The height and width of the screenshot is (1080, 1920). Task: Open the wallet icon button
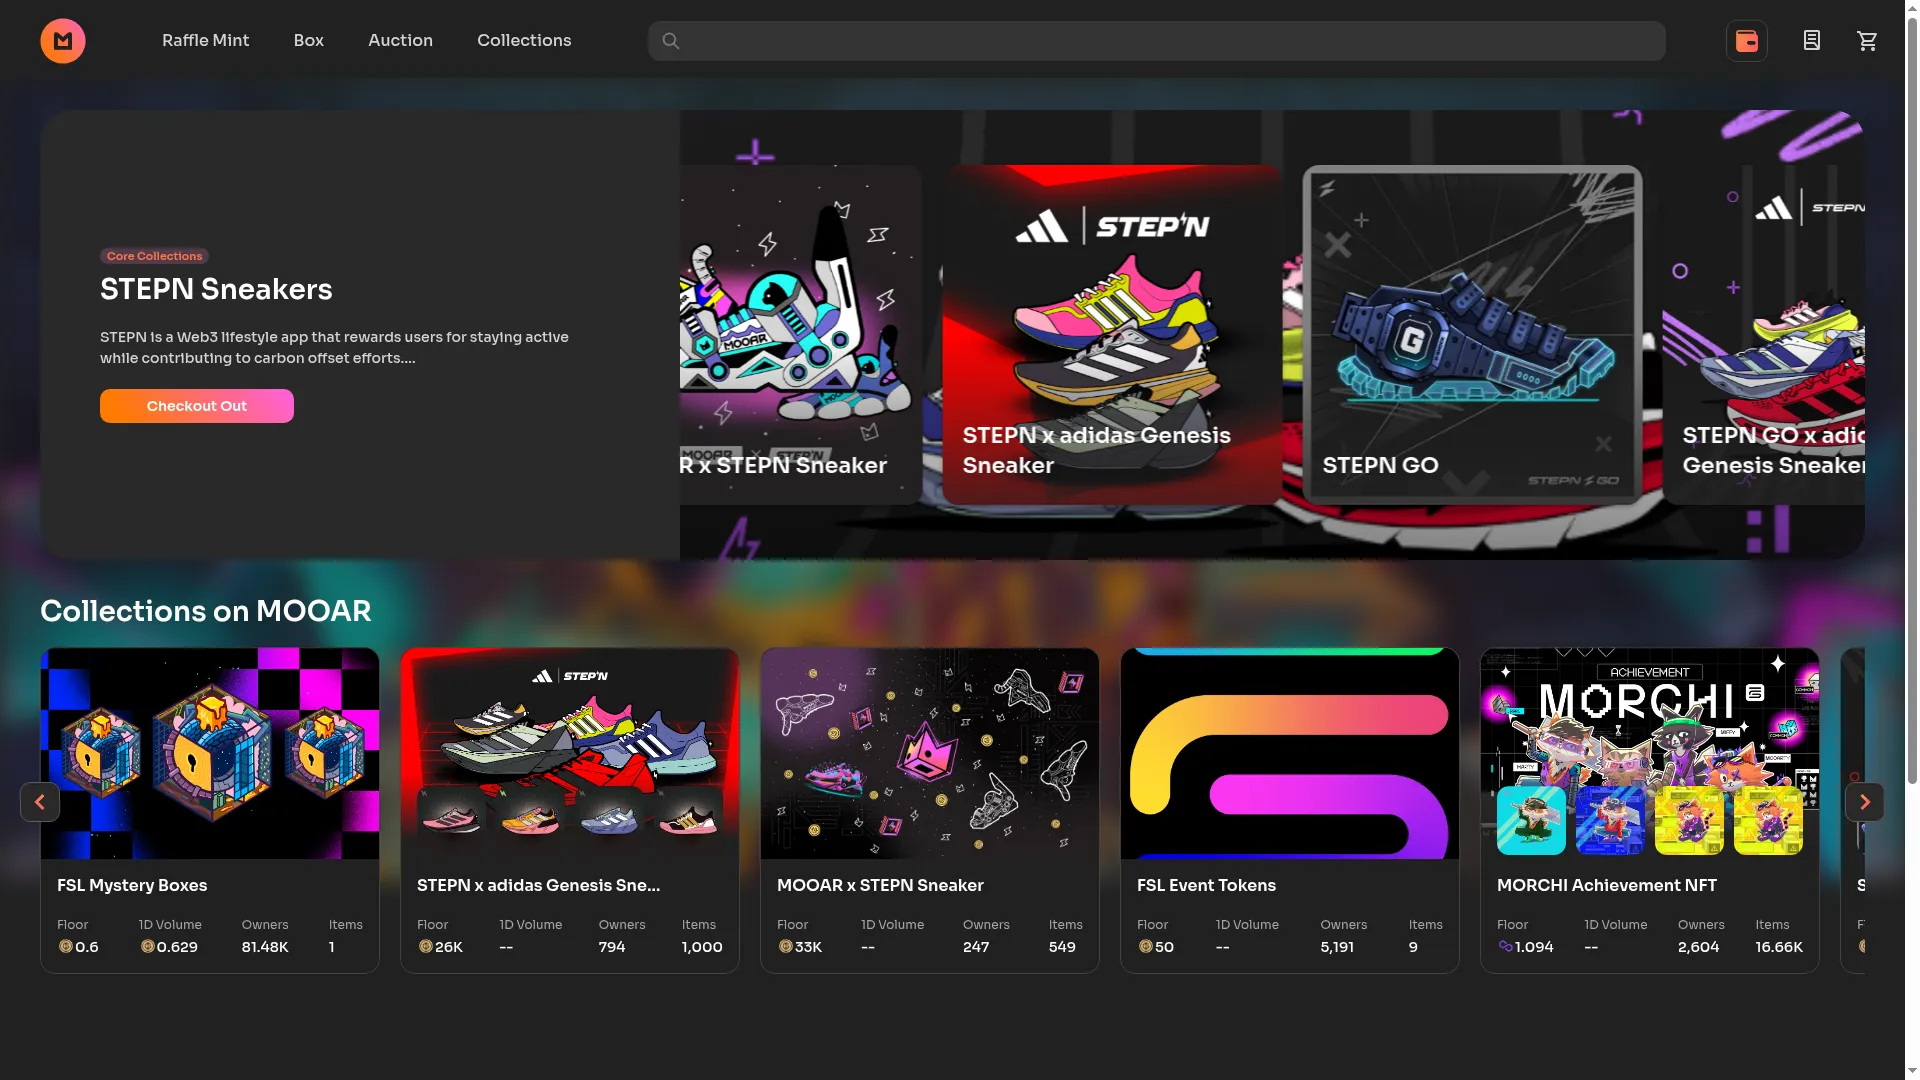coord(1747,41)
